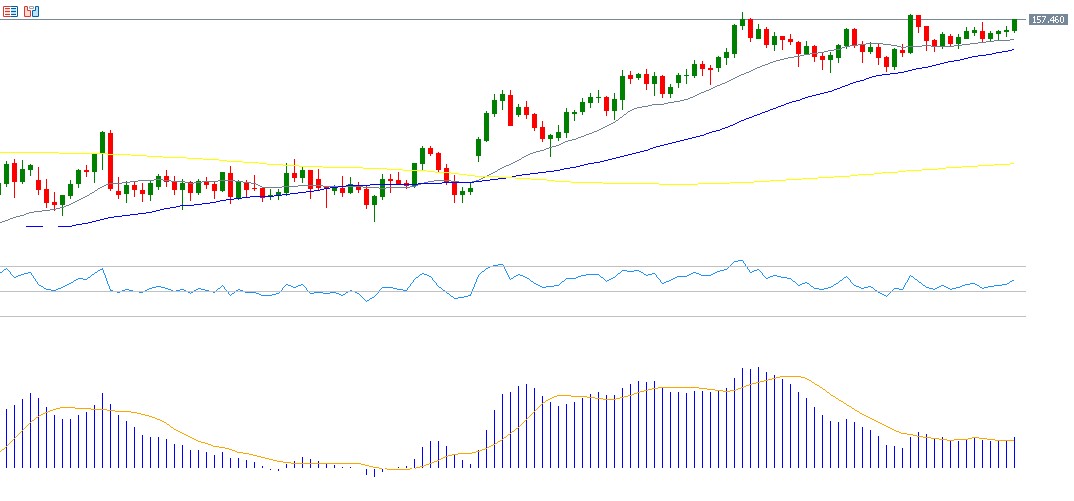Click the rightmost MACD histogram bar
1074x501 pixels.
[x=1015, y=453]
